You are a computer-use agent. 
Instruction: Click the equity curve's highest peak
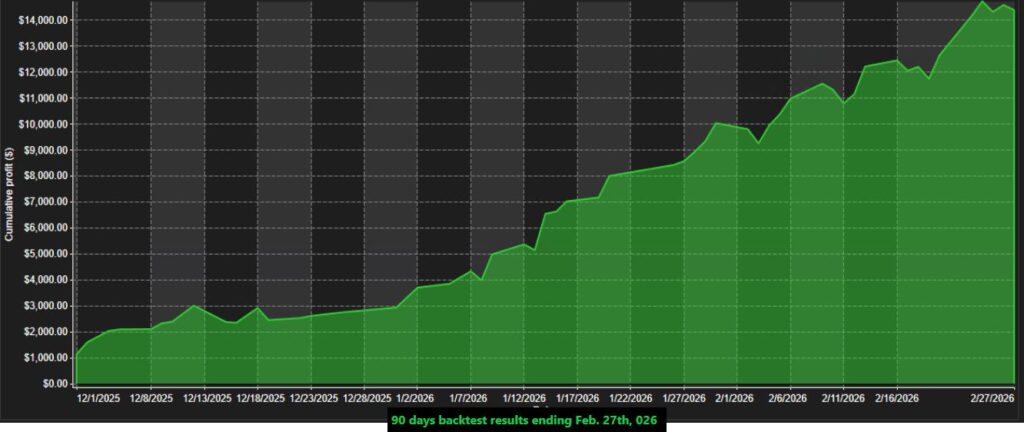pyautogui.click(x=982, y=3)
